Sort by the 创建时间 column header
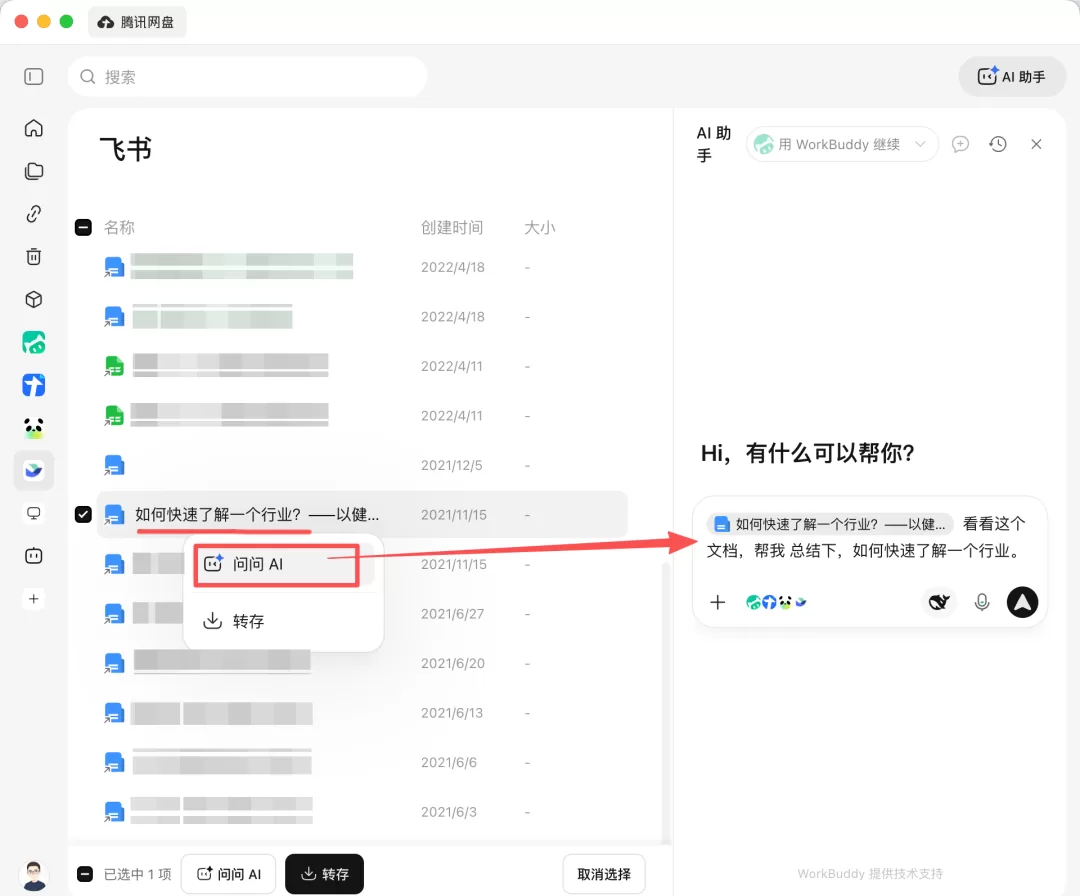The width and height of the screenshot is (1080, 896). 452,227
